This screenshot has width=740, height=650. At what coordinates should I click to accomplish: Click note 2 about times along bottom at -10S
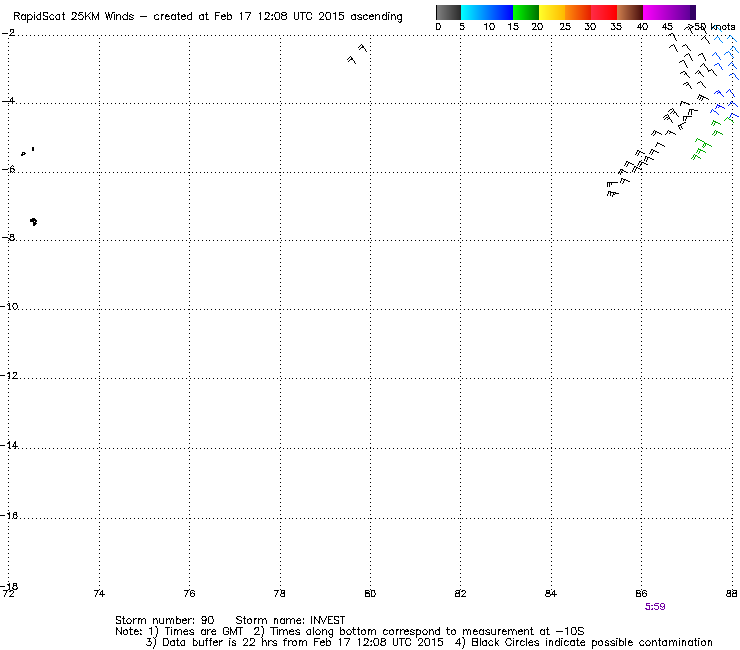point(419,632)
